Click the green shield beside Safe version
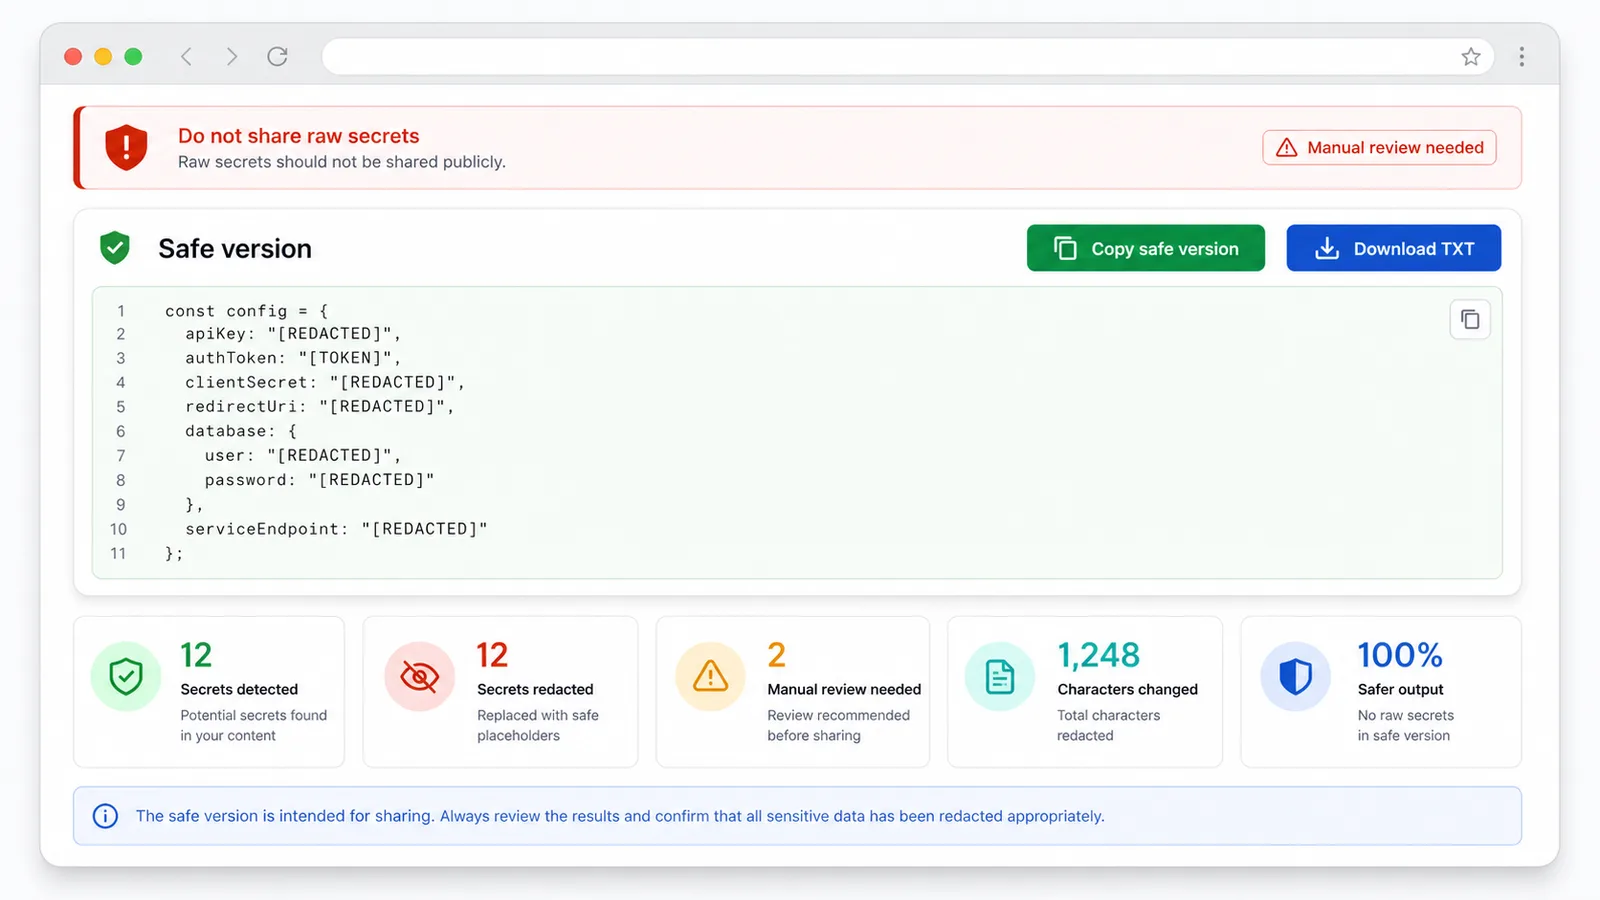Screen dimensions: 1600x900 [115, 248]
